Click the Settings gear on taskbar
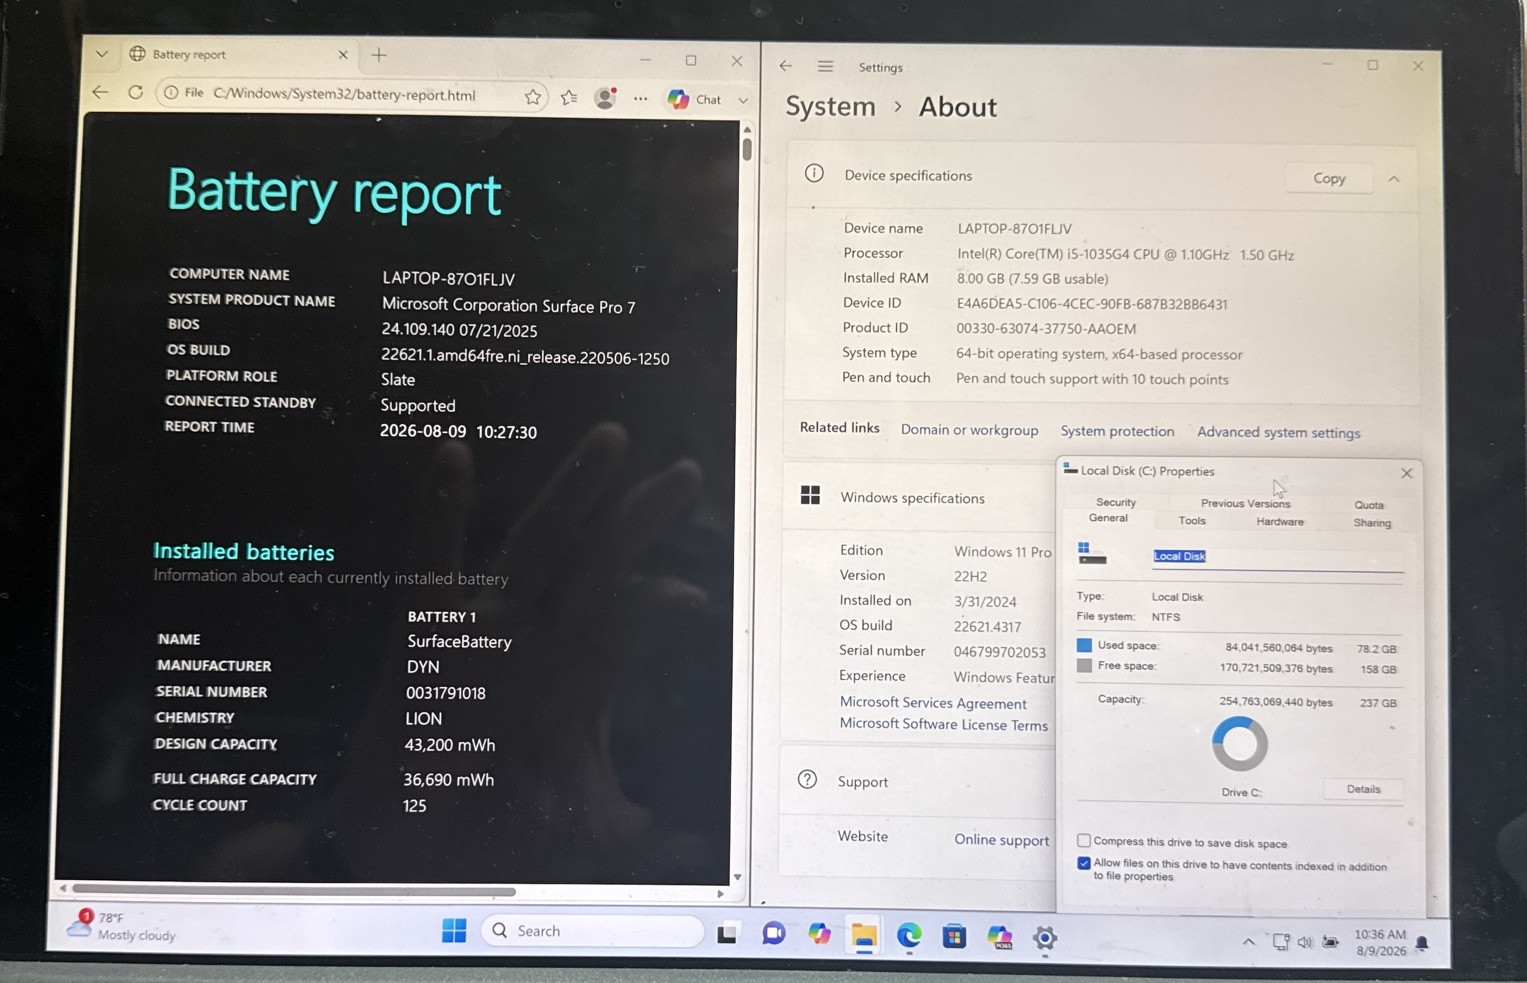 click(1045, 937)
